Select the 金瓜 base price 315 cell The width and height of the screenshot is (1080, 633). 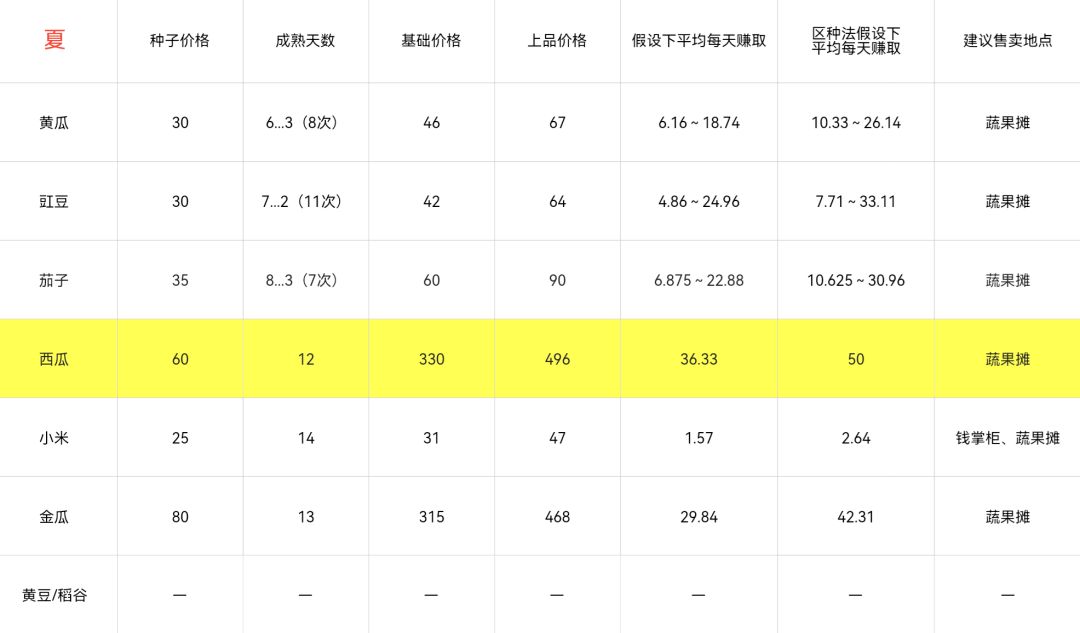click(x=431, y=517)
